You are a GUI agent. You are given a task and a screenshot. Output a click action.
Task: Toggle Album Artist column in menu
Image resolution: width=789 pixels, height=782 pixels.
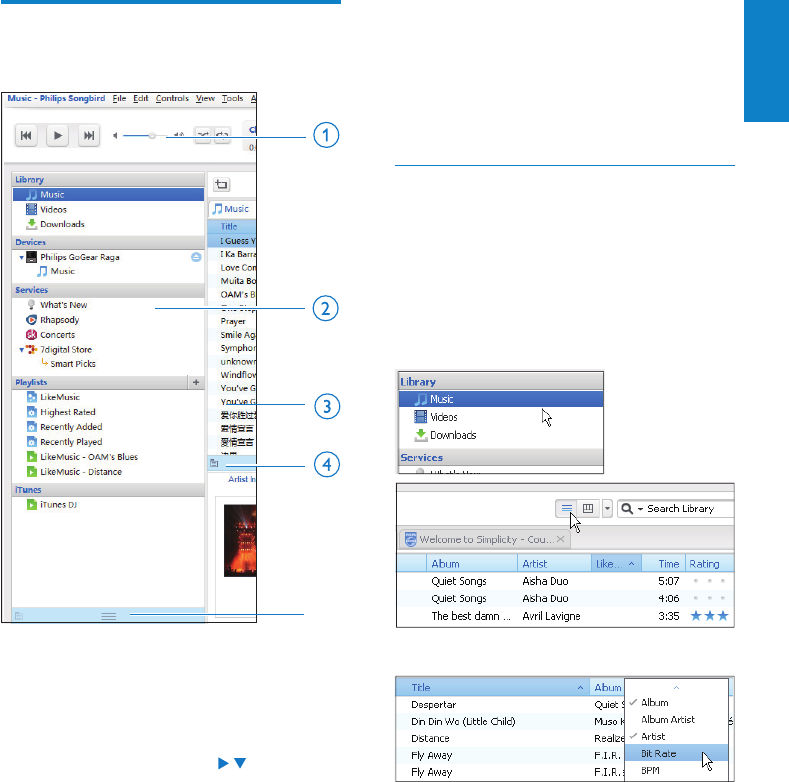pos(676,720)
